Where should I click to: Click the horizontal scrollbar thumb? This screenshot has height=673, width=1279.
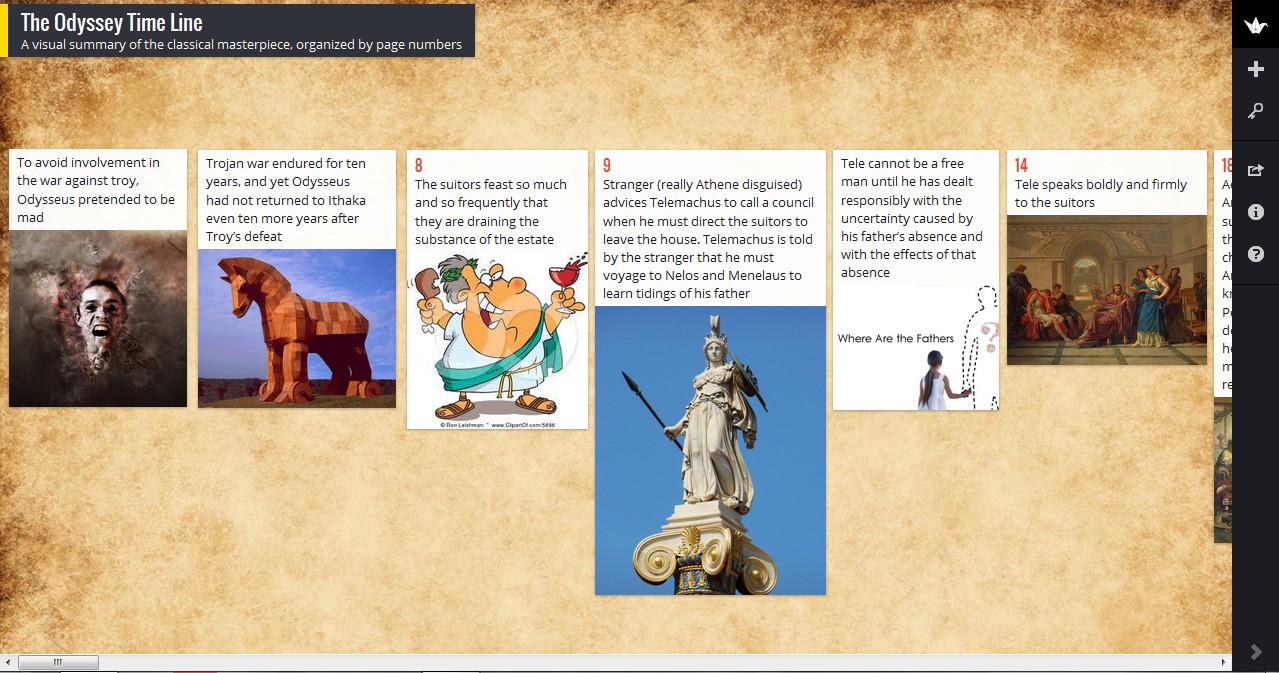tap(58, 662)
